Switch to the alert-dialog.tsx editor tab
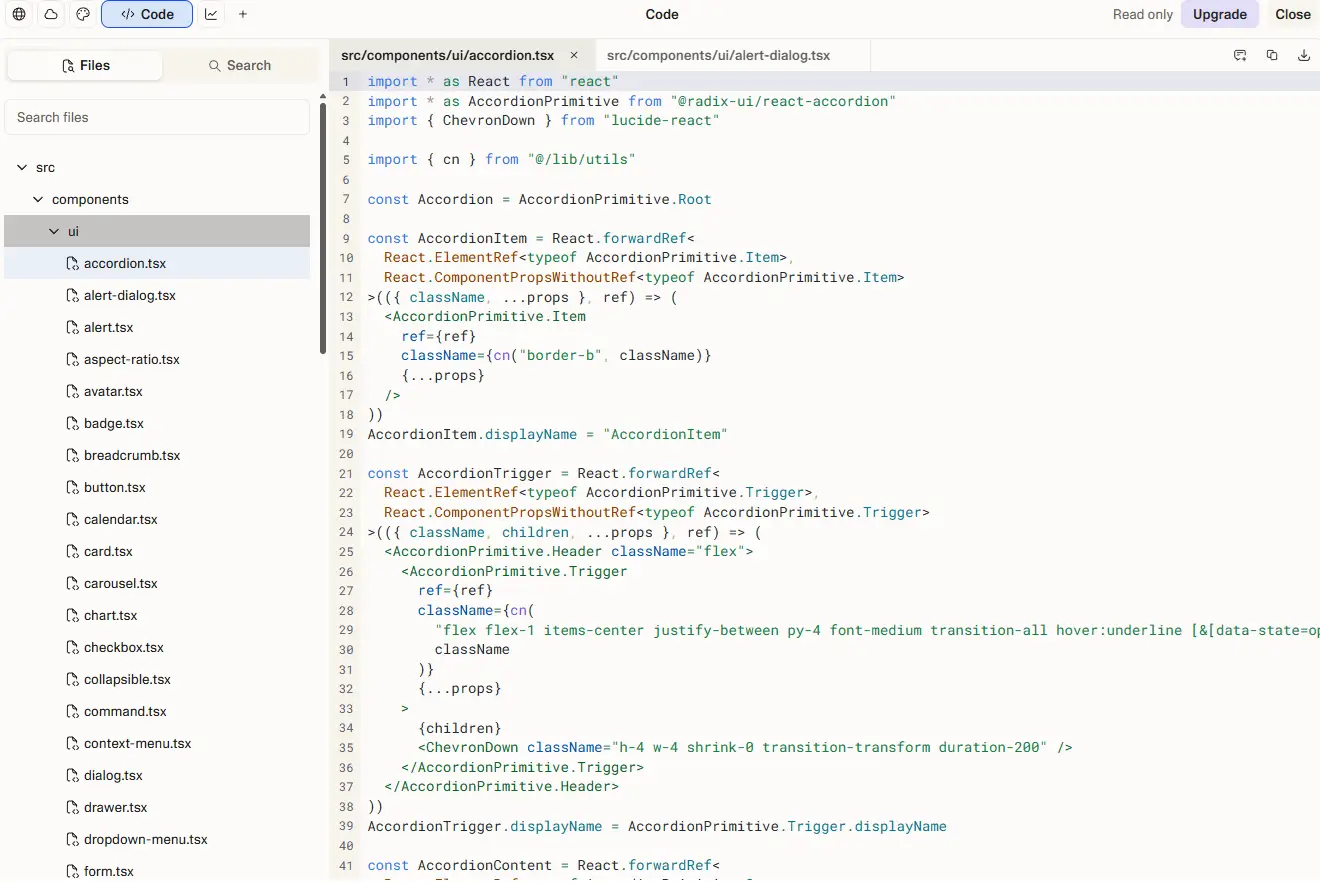1320x884 pixels. point(718,55)
